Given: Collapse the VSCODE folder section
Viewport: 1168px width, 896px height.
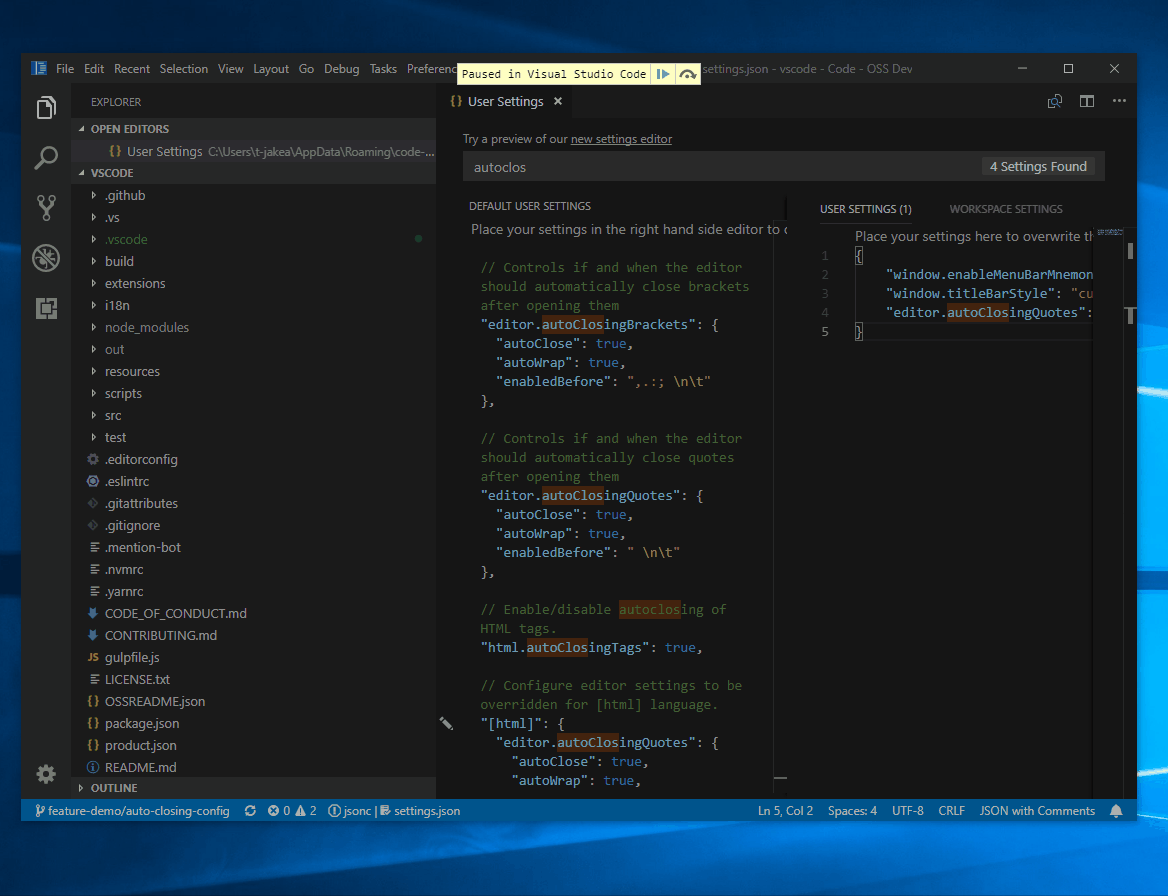Looking at the screenshot, I should pos(253,173).
